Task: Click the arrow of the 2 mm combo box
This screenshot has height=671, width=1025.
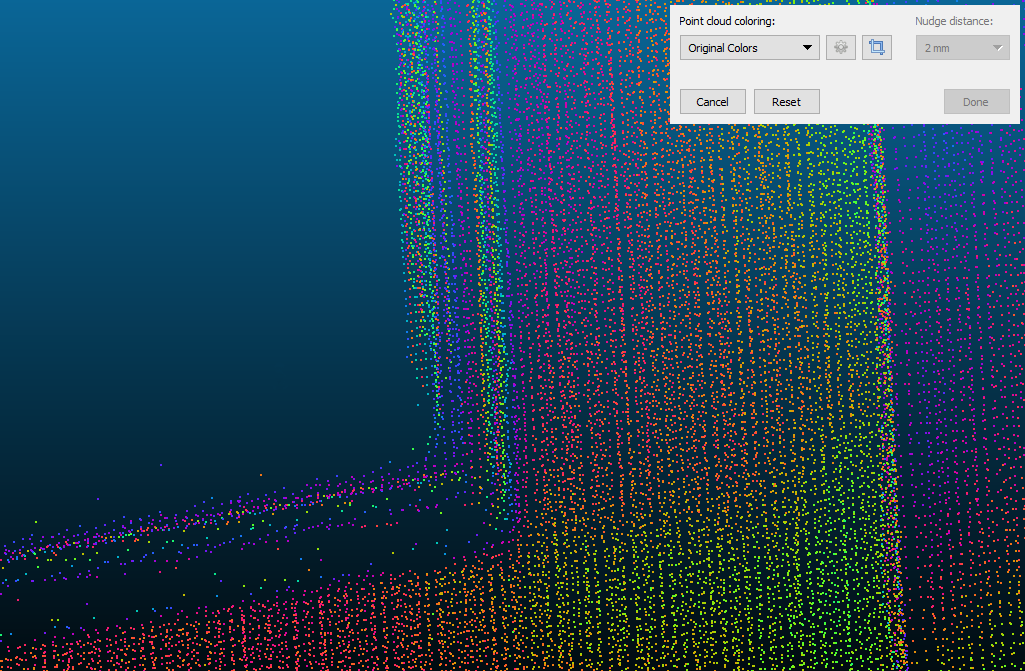Action: coord(997,48)
